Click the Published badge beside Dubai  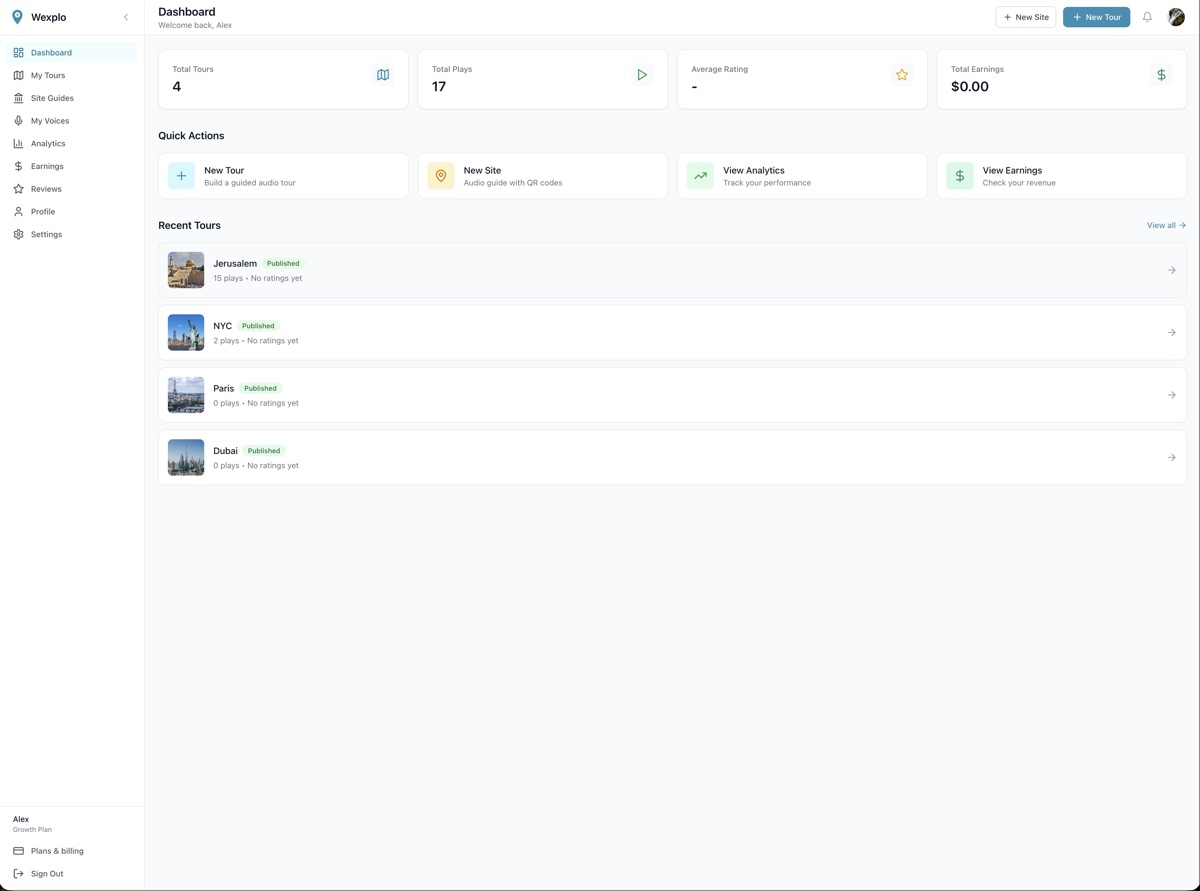pyautogui.click(x=264, y=451)
